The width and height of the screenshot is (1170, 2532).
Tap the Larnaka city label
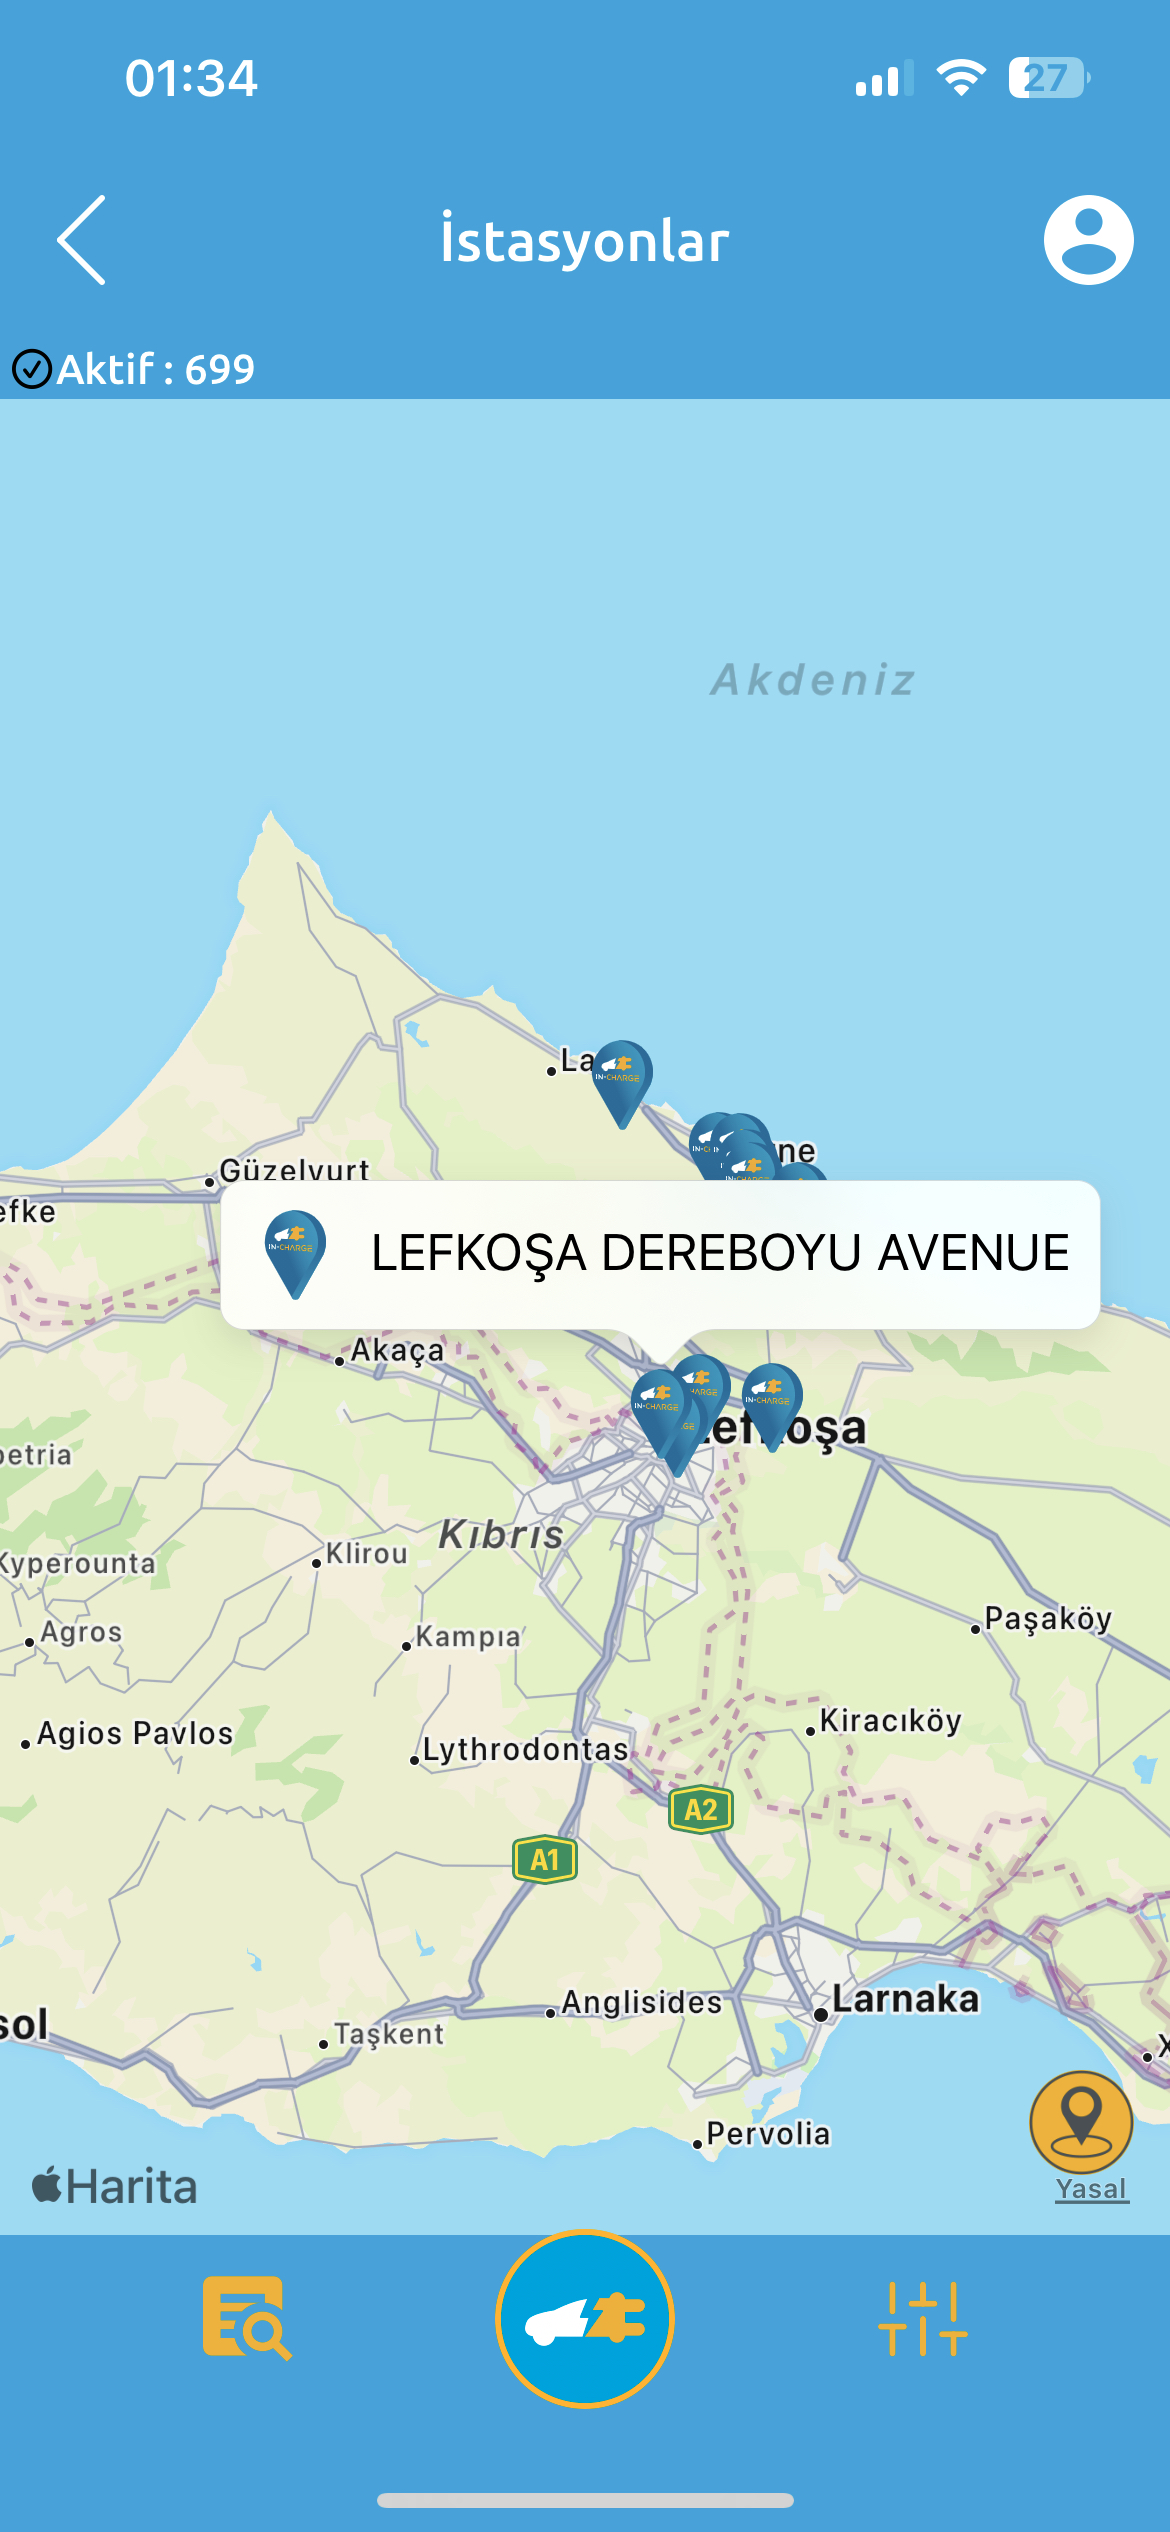(905, 1999)
